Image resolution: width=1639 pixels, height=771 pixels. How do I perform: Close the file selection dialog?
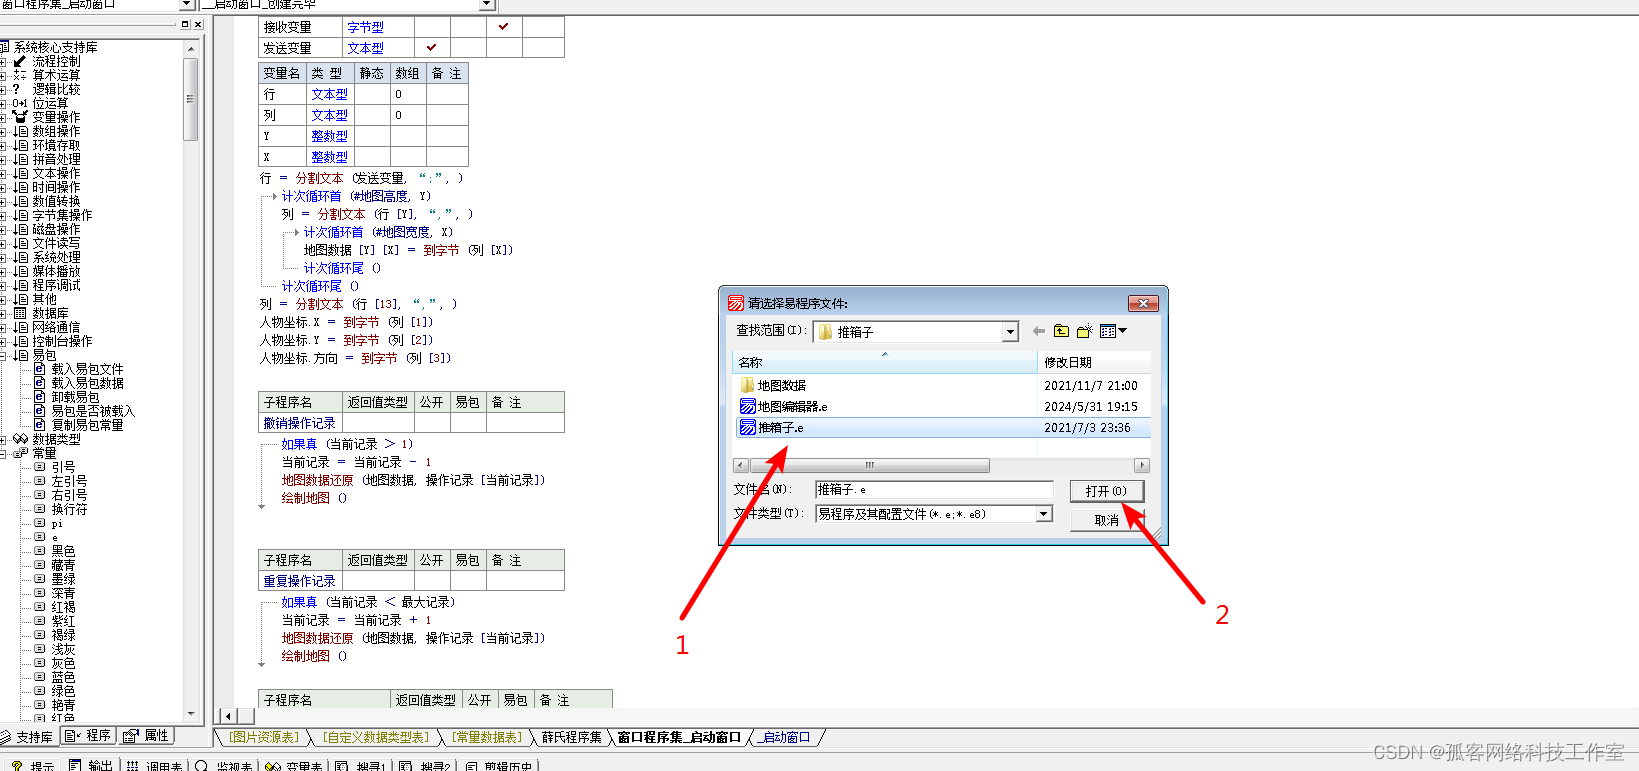point(1143,303)
